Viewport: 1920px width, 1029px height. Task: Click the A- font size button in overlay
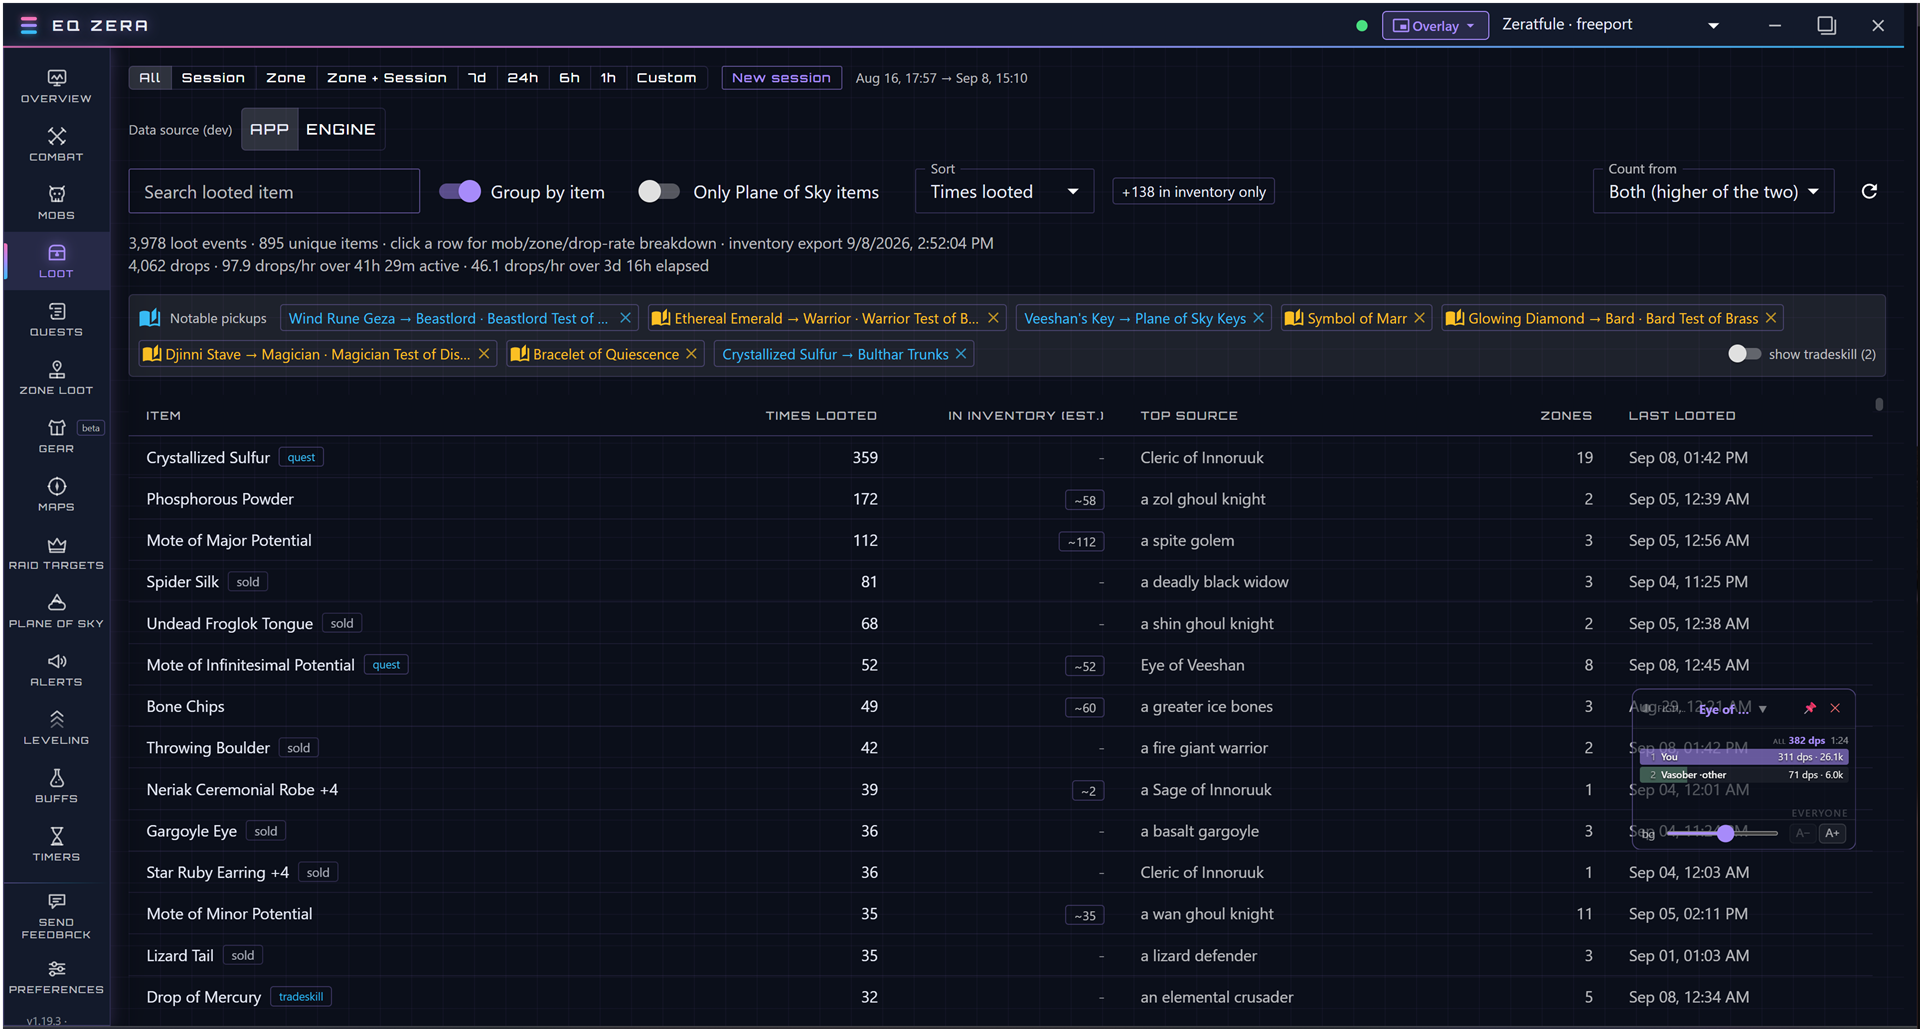[1802, 833]
